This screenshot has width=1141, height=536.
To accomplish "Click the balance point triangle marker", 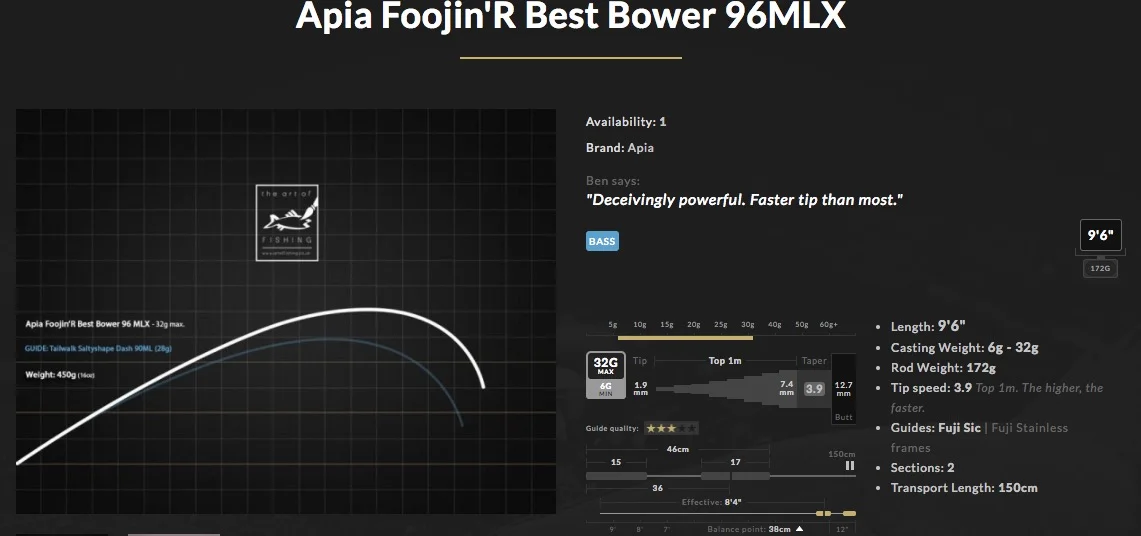I will click(x=800, y=529).
